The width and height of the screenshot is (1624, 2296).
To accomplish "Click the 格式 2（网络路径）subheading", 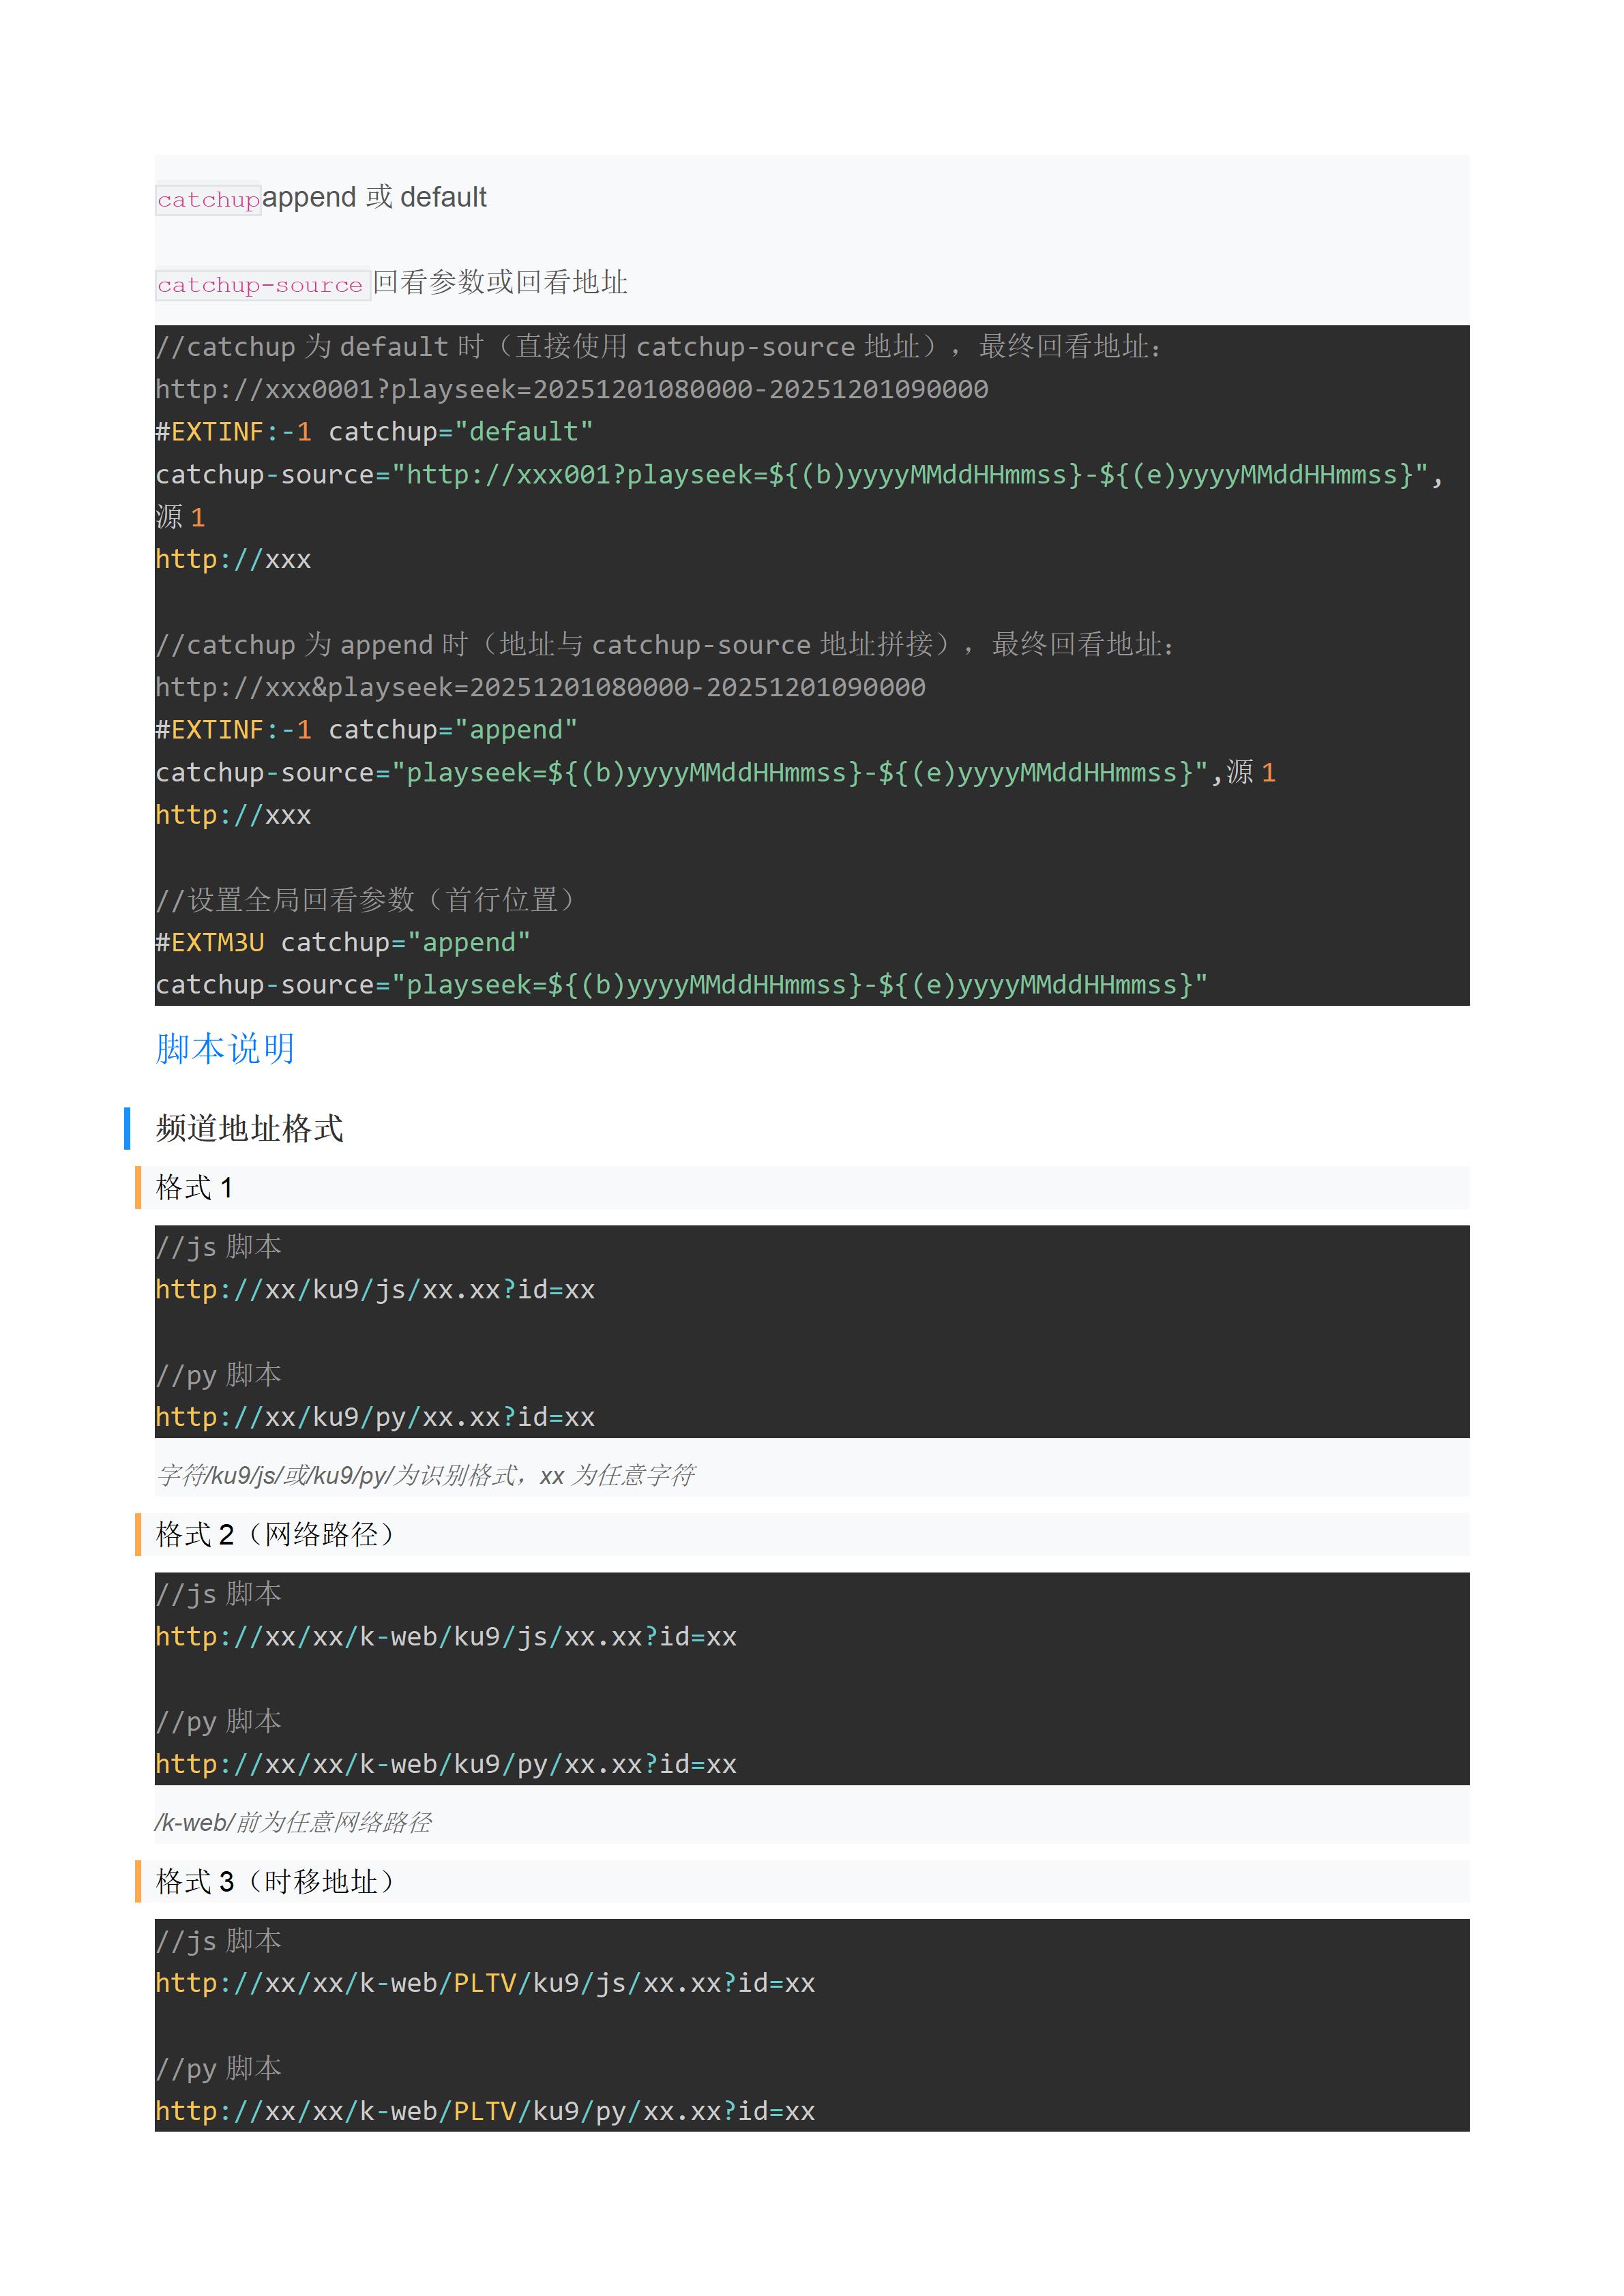I will pos(274,1534).
